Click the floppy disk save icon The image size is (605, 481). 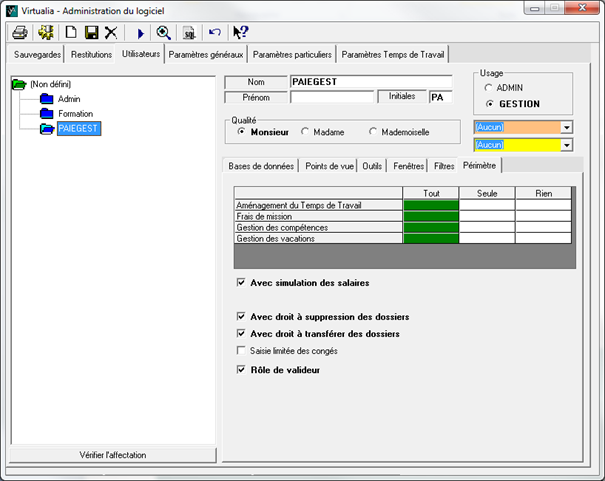(91, 32)
